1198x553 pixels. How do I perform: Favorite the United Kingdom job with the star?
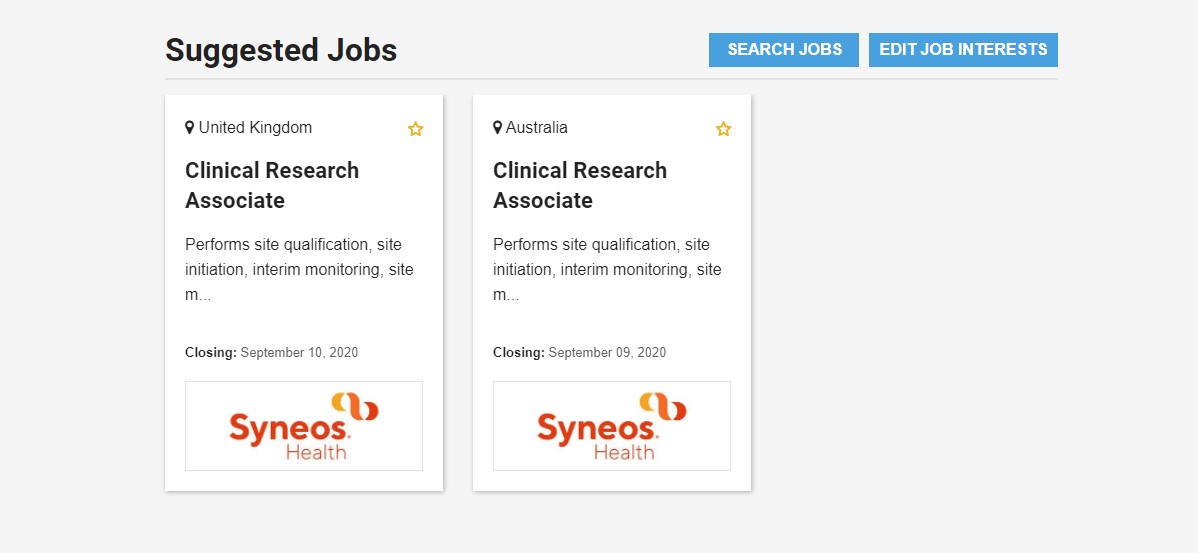(416, 129)
